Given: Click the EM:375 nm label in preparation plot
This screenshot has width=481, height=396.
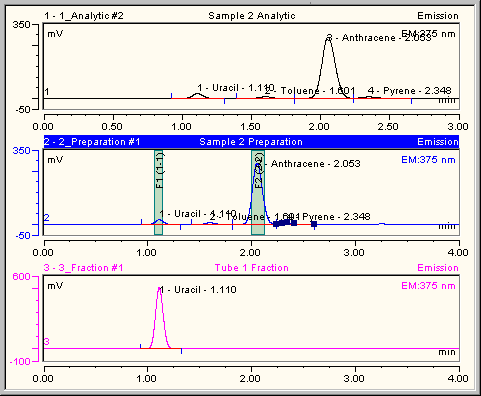Looking at the screenshot, I should (428, 160).
